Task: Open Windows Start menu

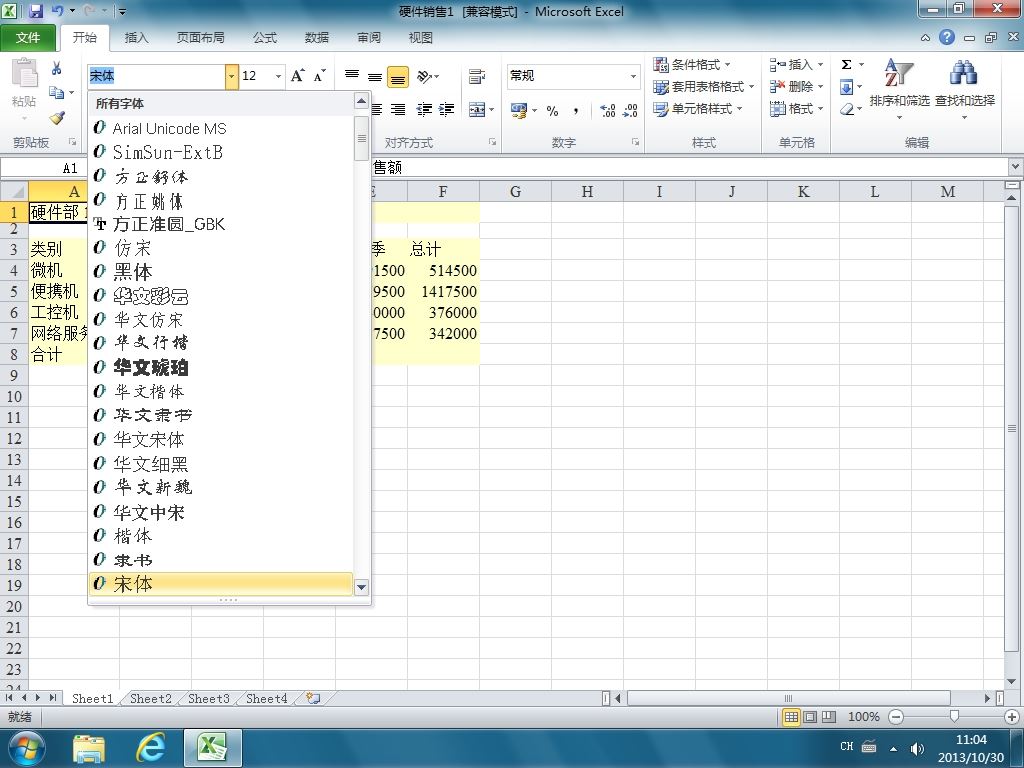Action: coord(26,748)
